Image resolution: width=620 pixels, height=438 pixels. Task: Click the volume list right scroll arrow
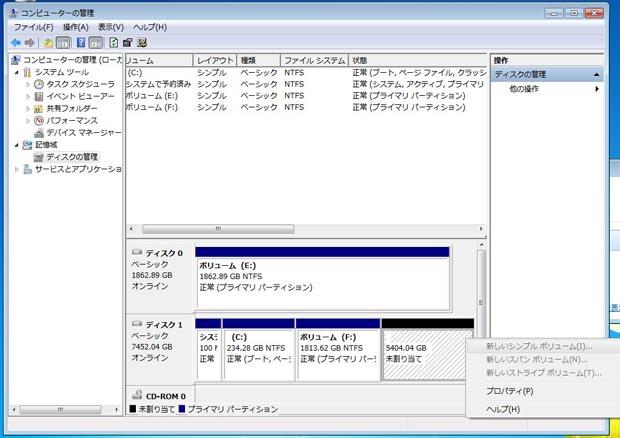[x=481, y=229]
